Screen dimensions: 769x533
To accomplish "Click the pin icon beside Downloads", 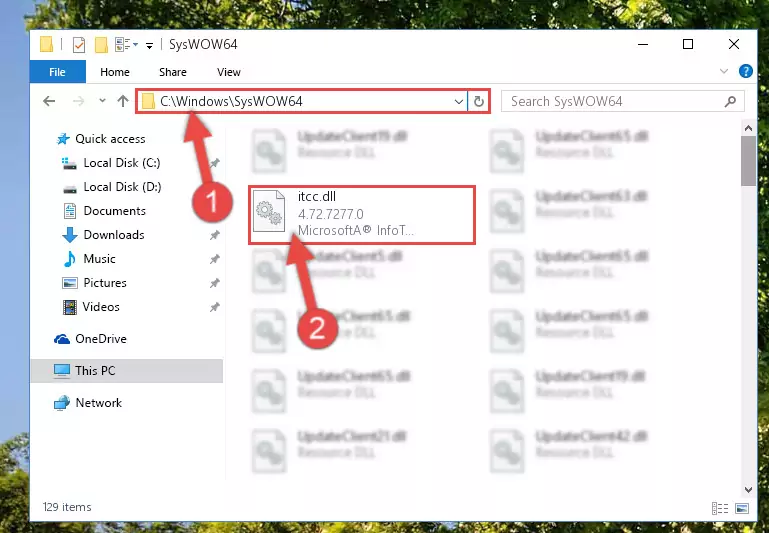I will [214, 235].
